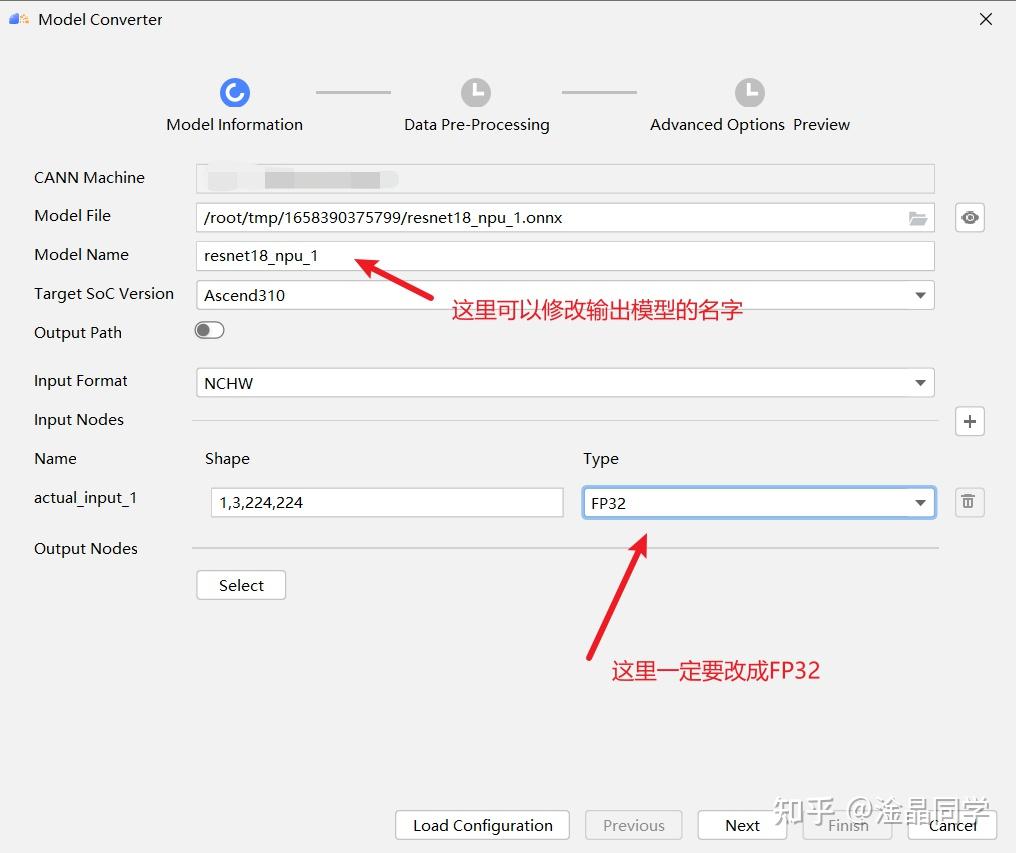Viewport: 1016px width, 853px height.
Task: Click the Select button under Output Nodes
Action: [241, 585]
